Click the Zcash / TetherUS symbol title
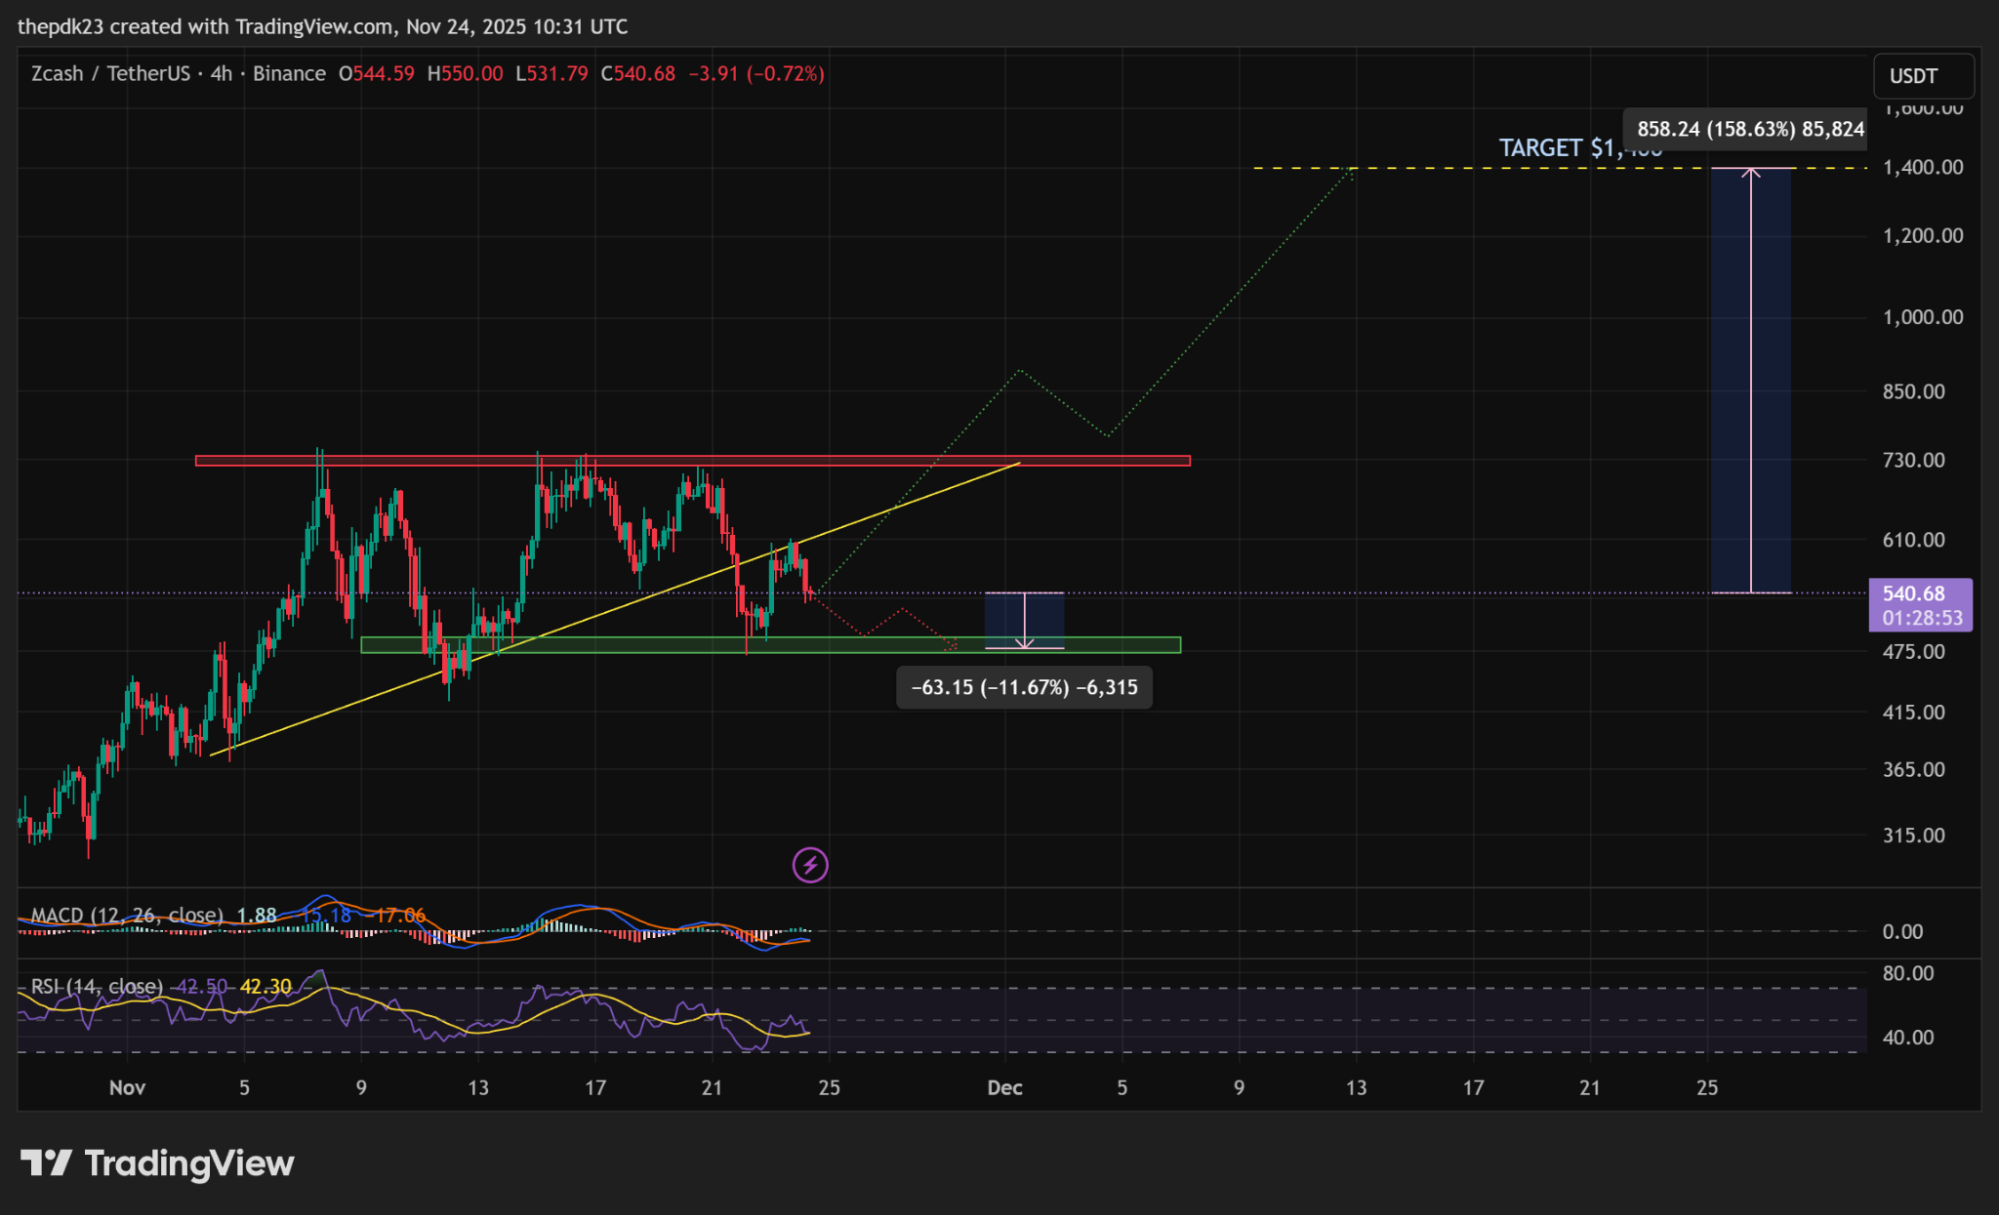Image resolution: width=1999 pixels, height=1216 pixels. pos(110,74)
